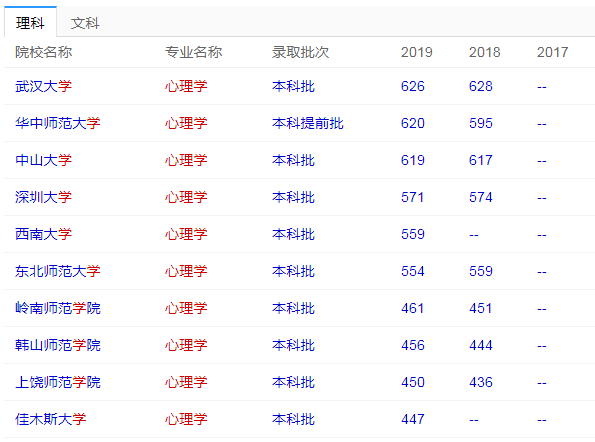Click 本科批 in the 中山大学 row
Viewport: 595px width, 442px height.
point(293,160)
